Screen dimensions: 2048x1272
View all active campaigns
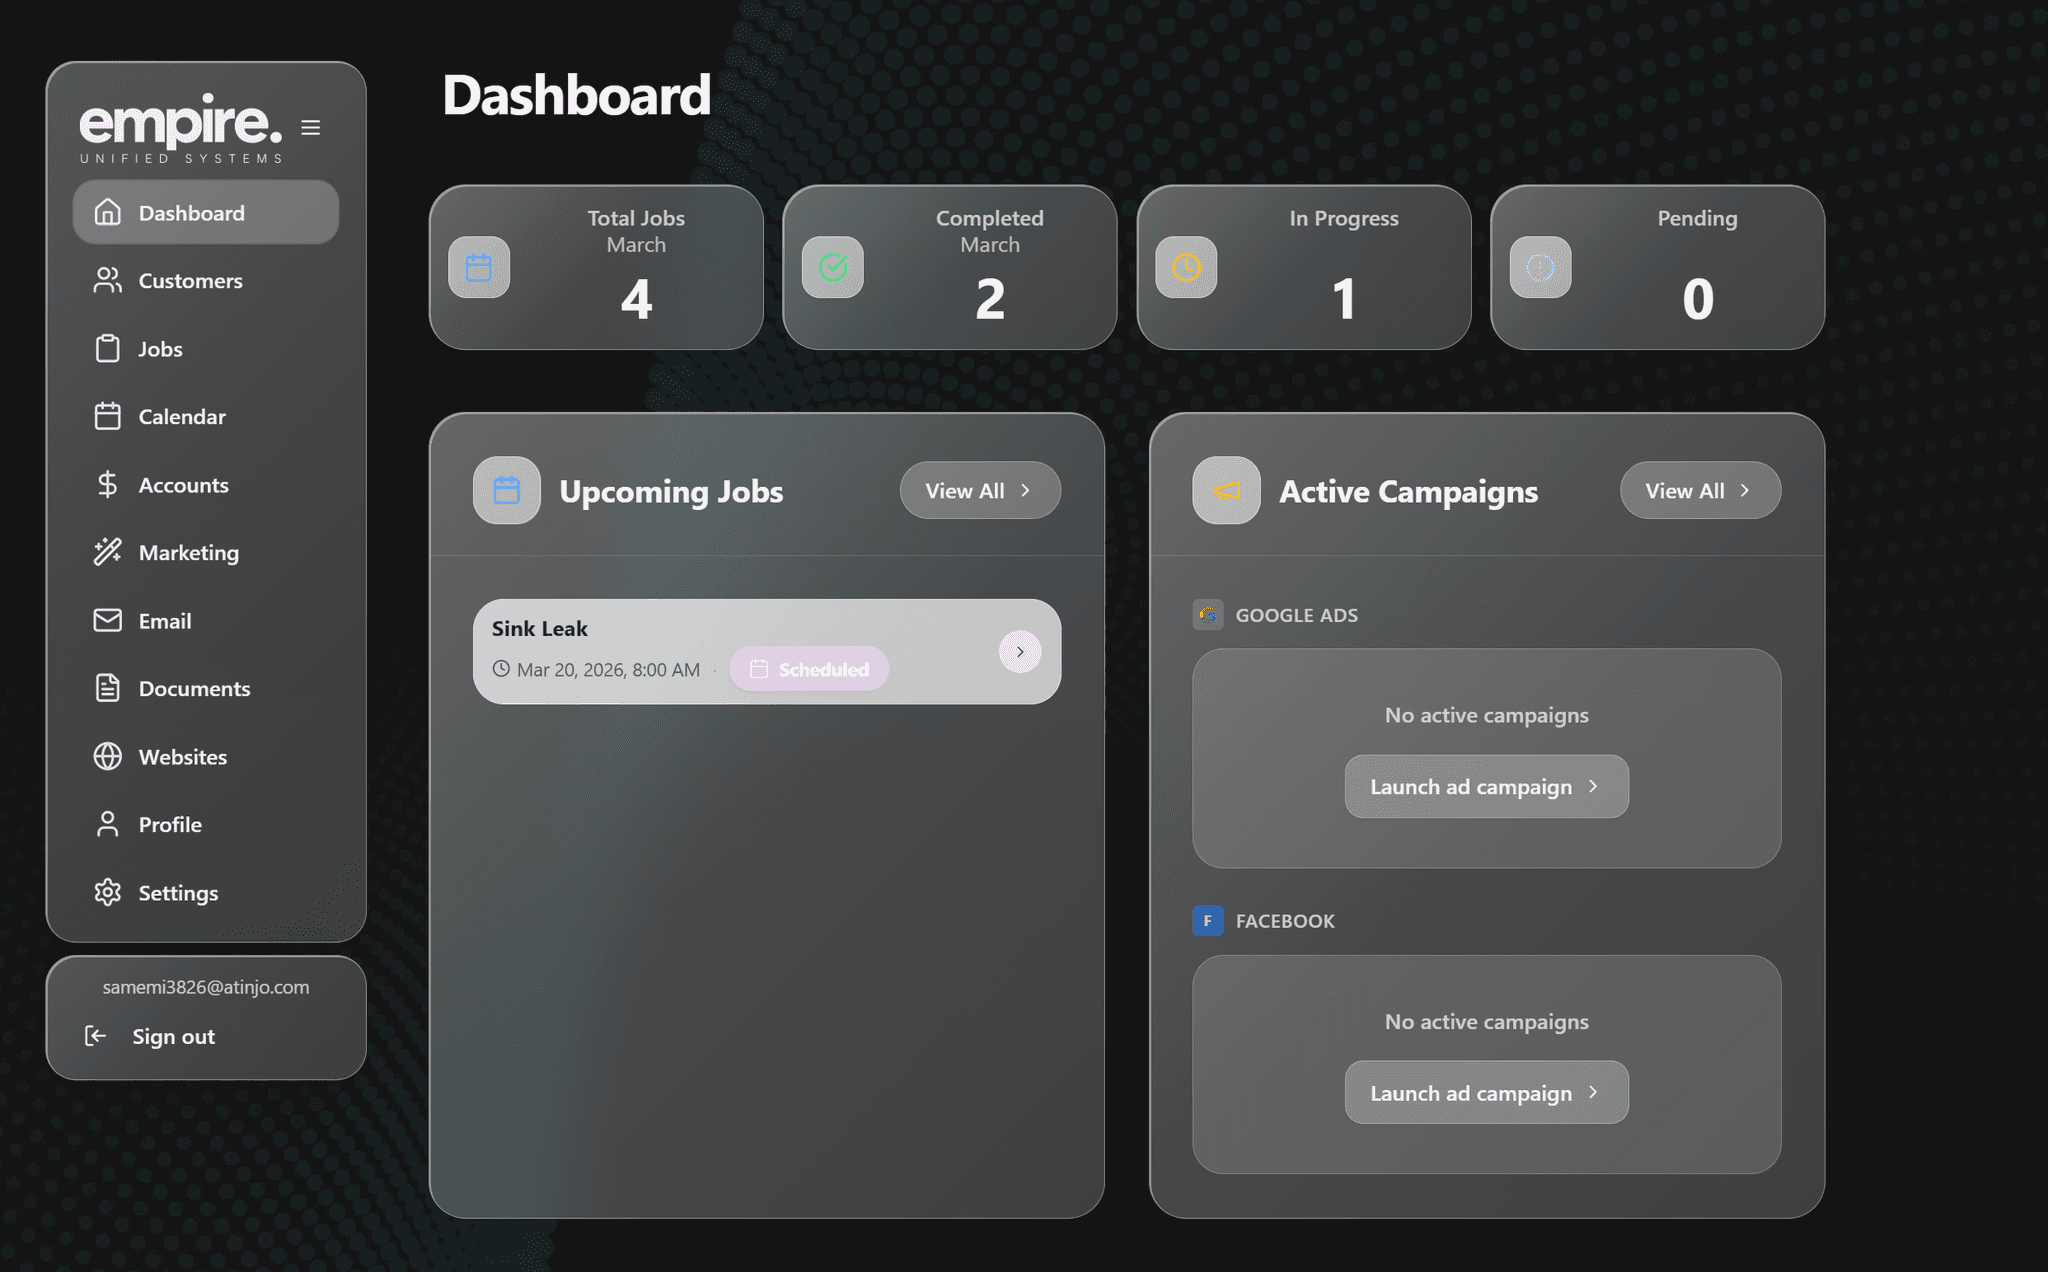pos(1700,490)
